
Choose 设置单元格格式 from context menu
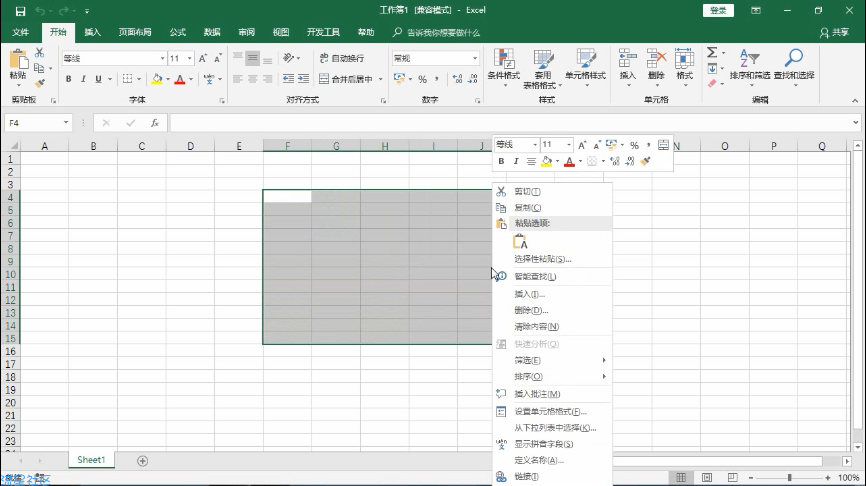550,411
